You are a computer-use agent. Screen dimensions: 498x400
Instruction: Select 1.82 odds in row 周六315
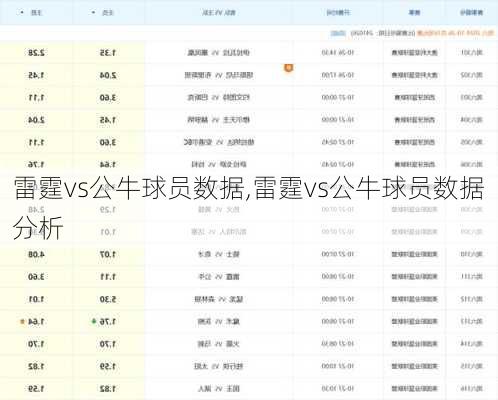click(x=36, y=366)
